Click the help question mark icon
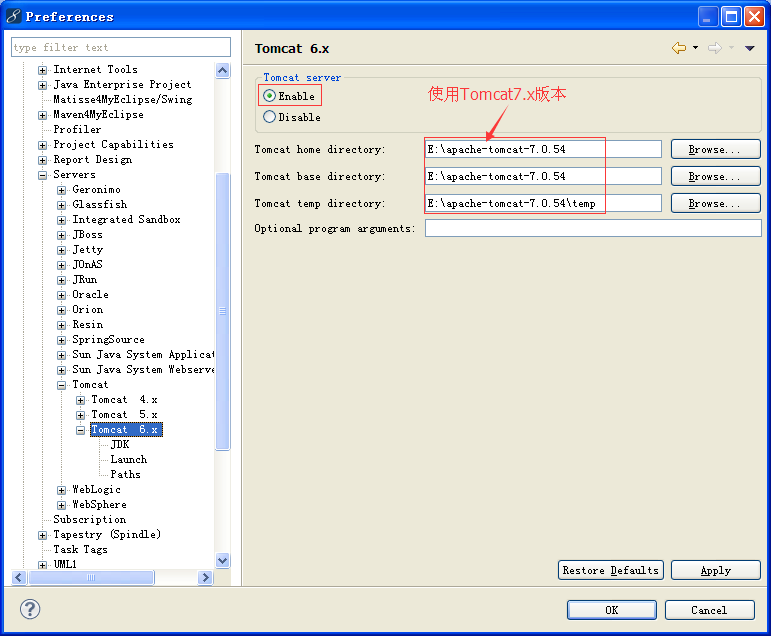Screen dimensions: 771x636 point(30,609)
